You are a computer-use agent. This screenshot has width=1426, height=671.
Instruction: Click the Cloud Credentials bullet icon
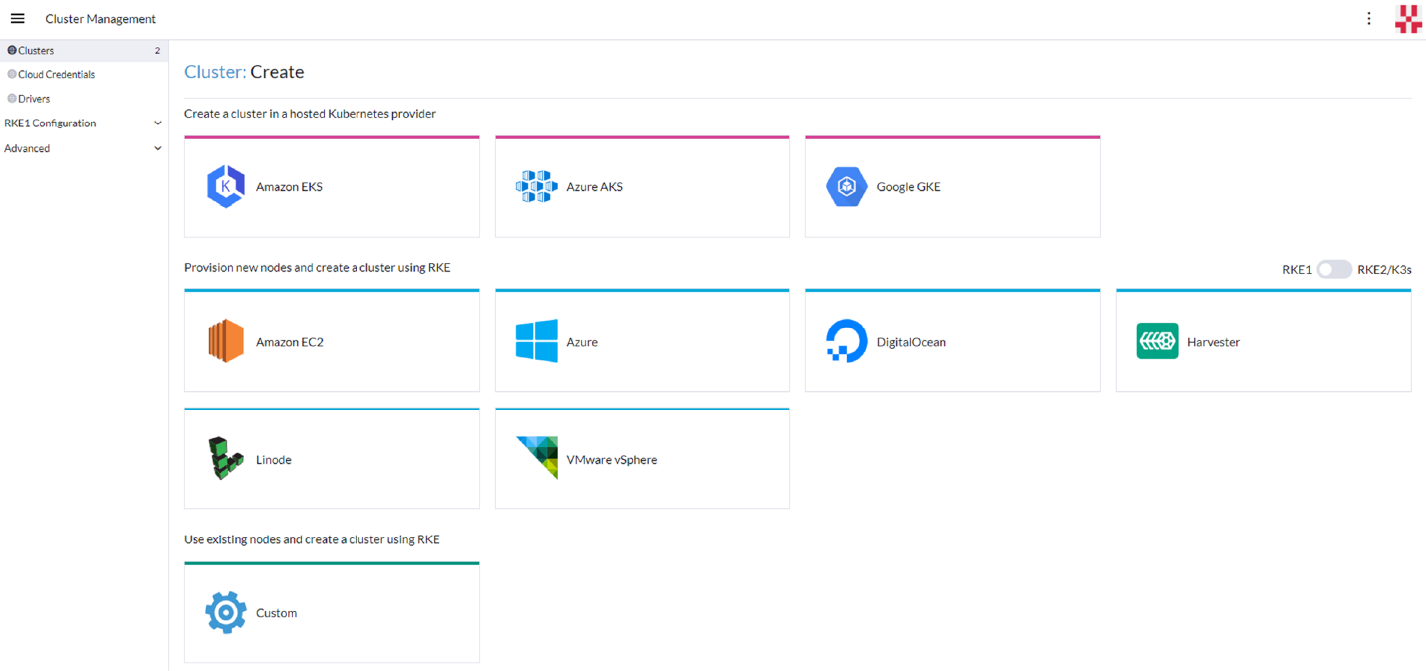coord(12,74)
